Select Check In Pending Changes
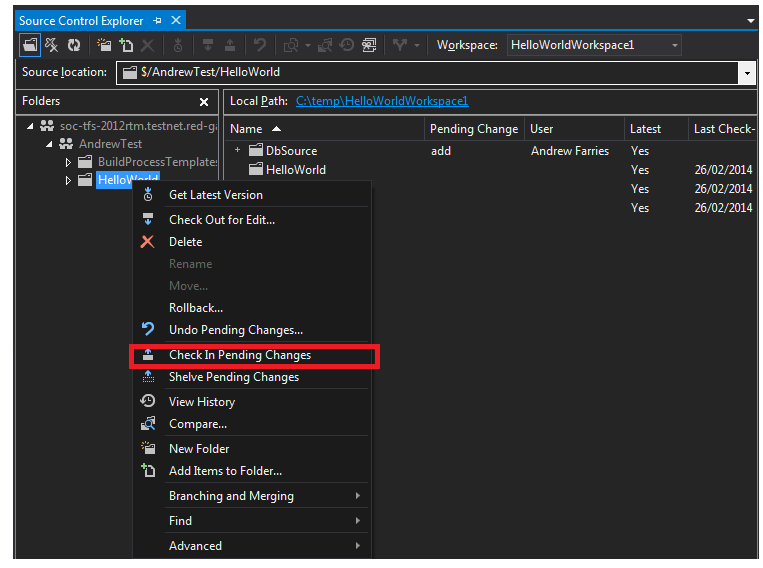Screen dimensions: 763x568 click(240, 355)
